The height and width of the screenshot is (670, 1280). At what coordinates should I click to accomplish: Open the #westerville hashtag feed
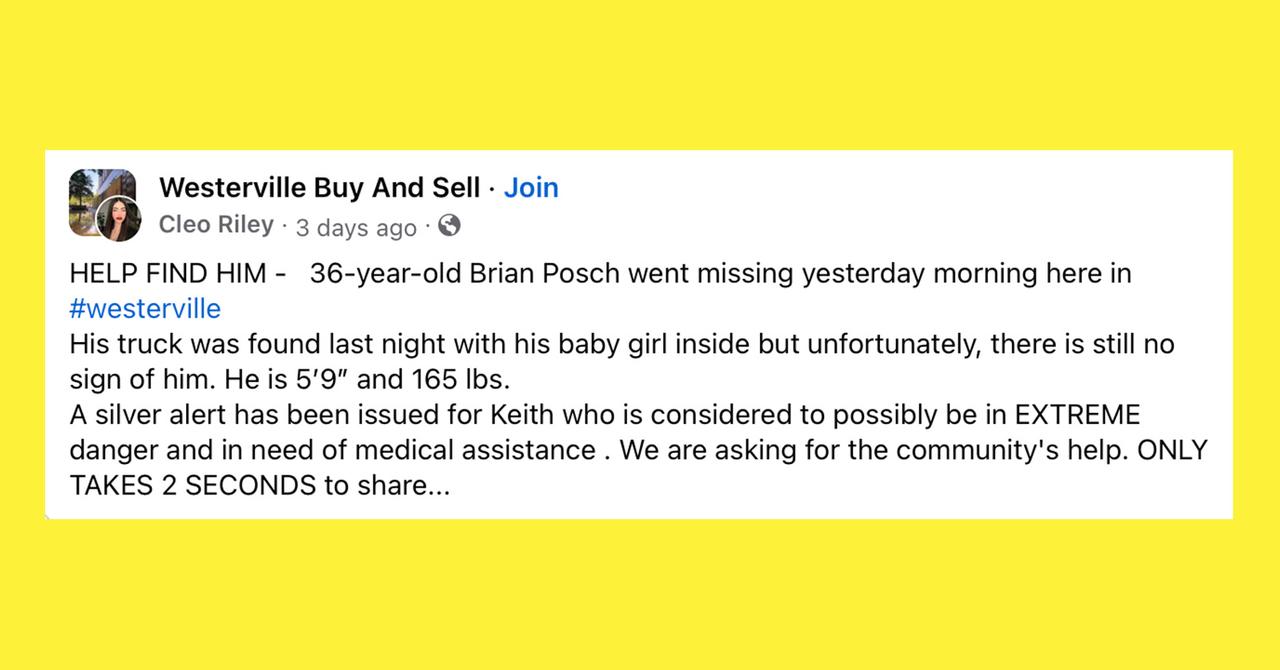[x=144, y=309]
